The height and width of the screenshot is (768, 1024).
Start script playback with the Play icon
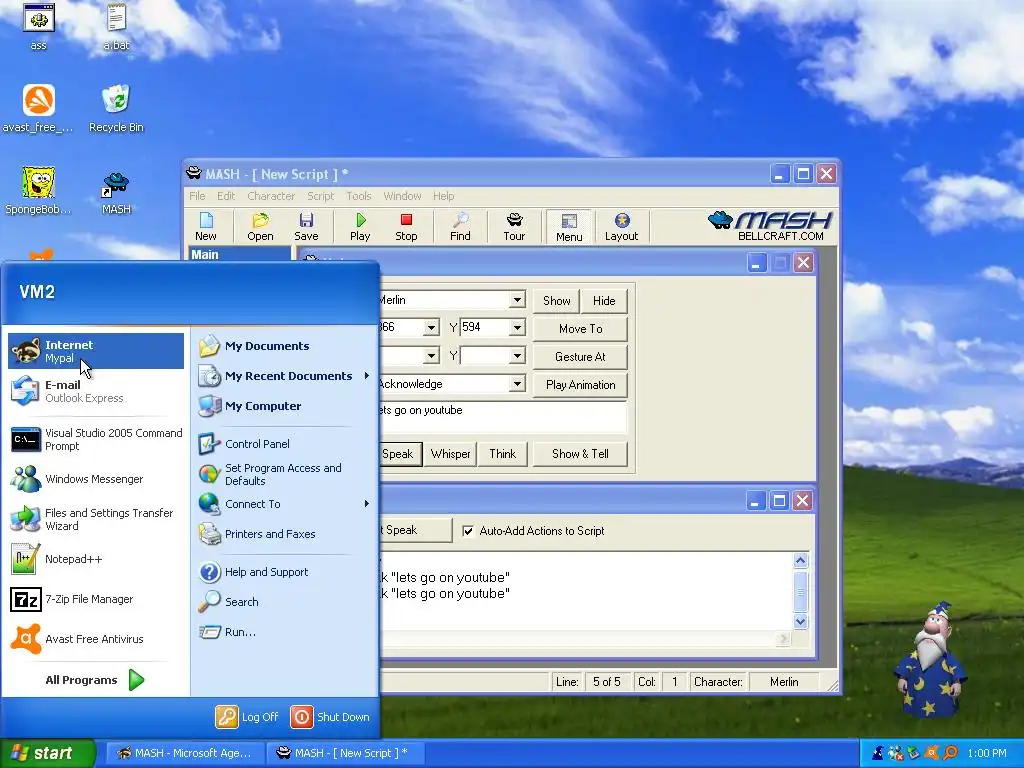[360, 227]
